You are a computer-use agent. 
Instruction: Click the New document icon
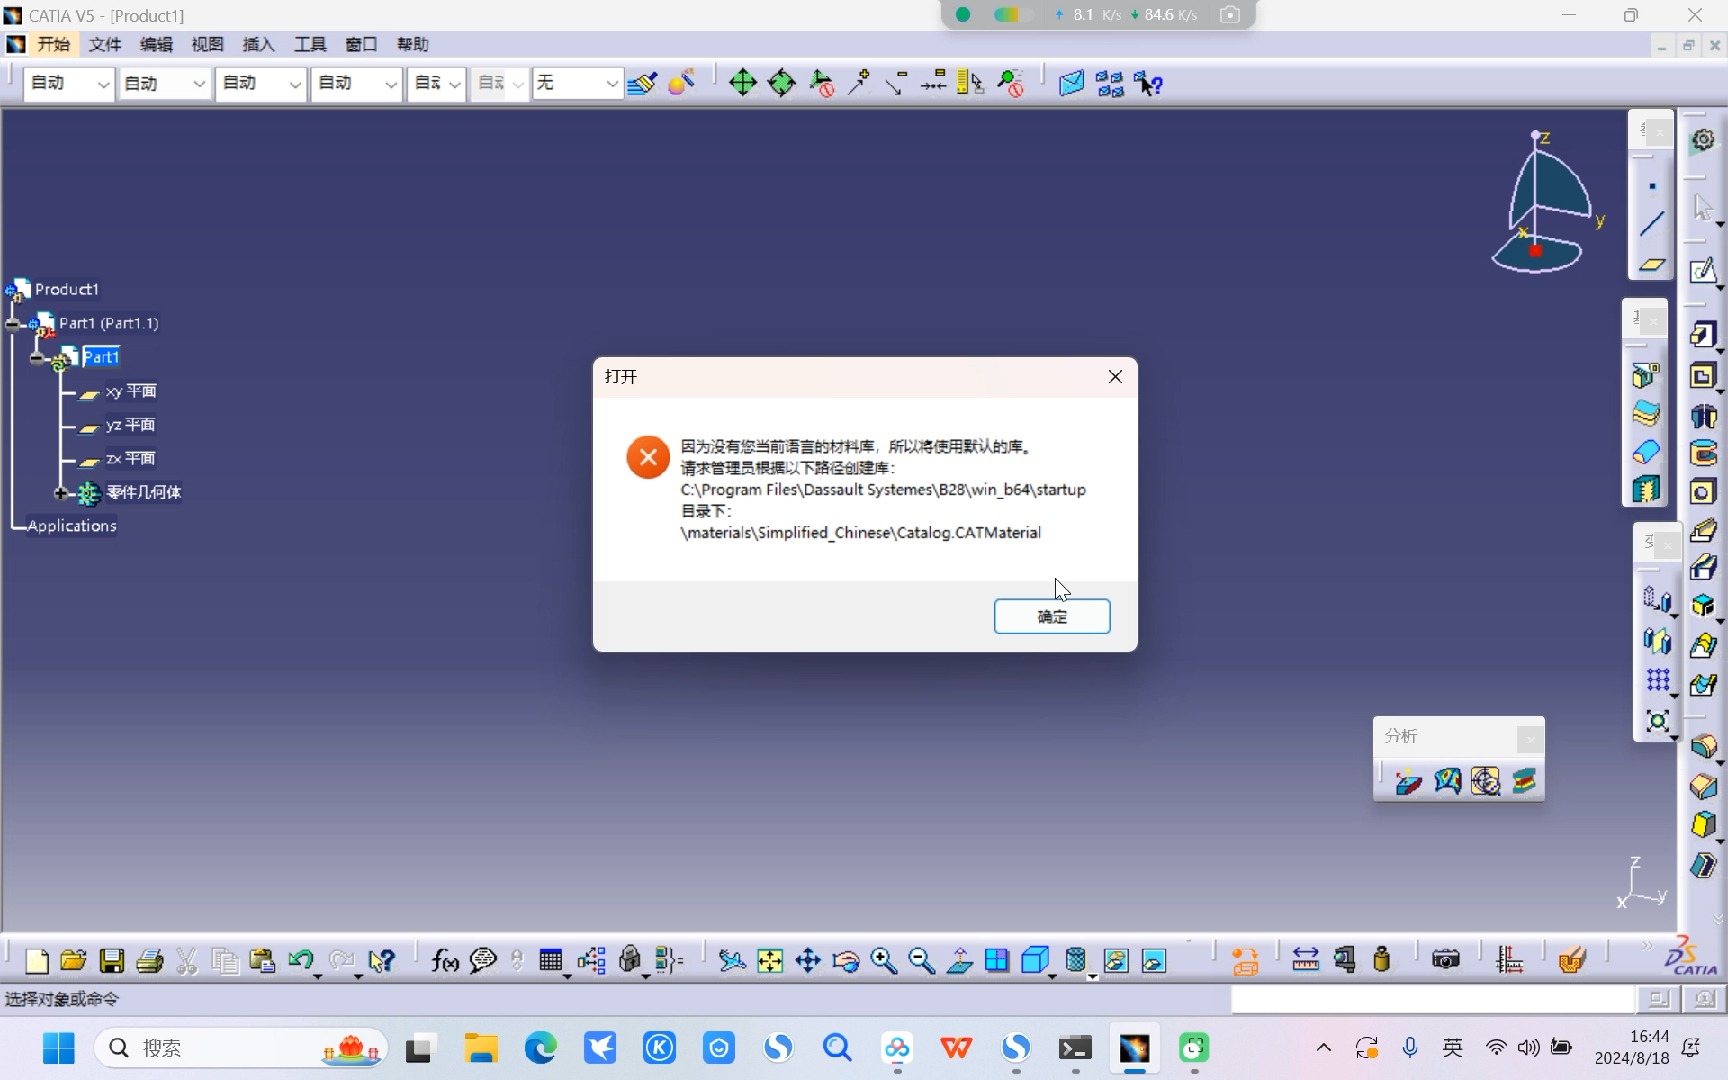36,961
